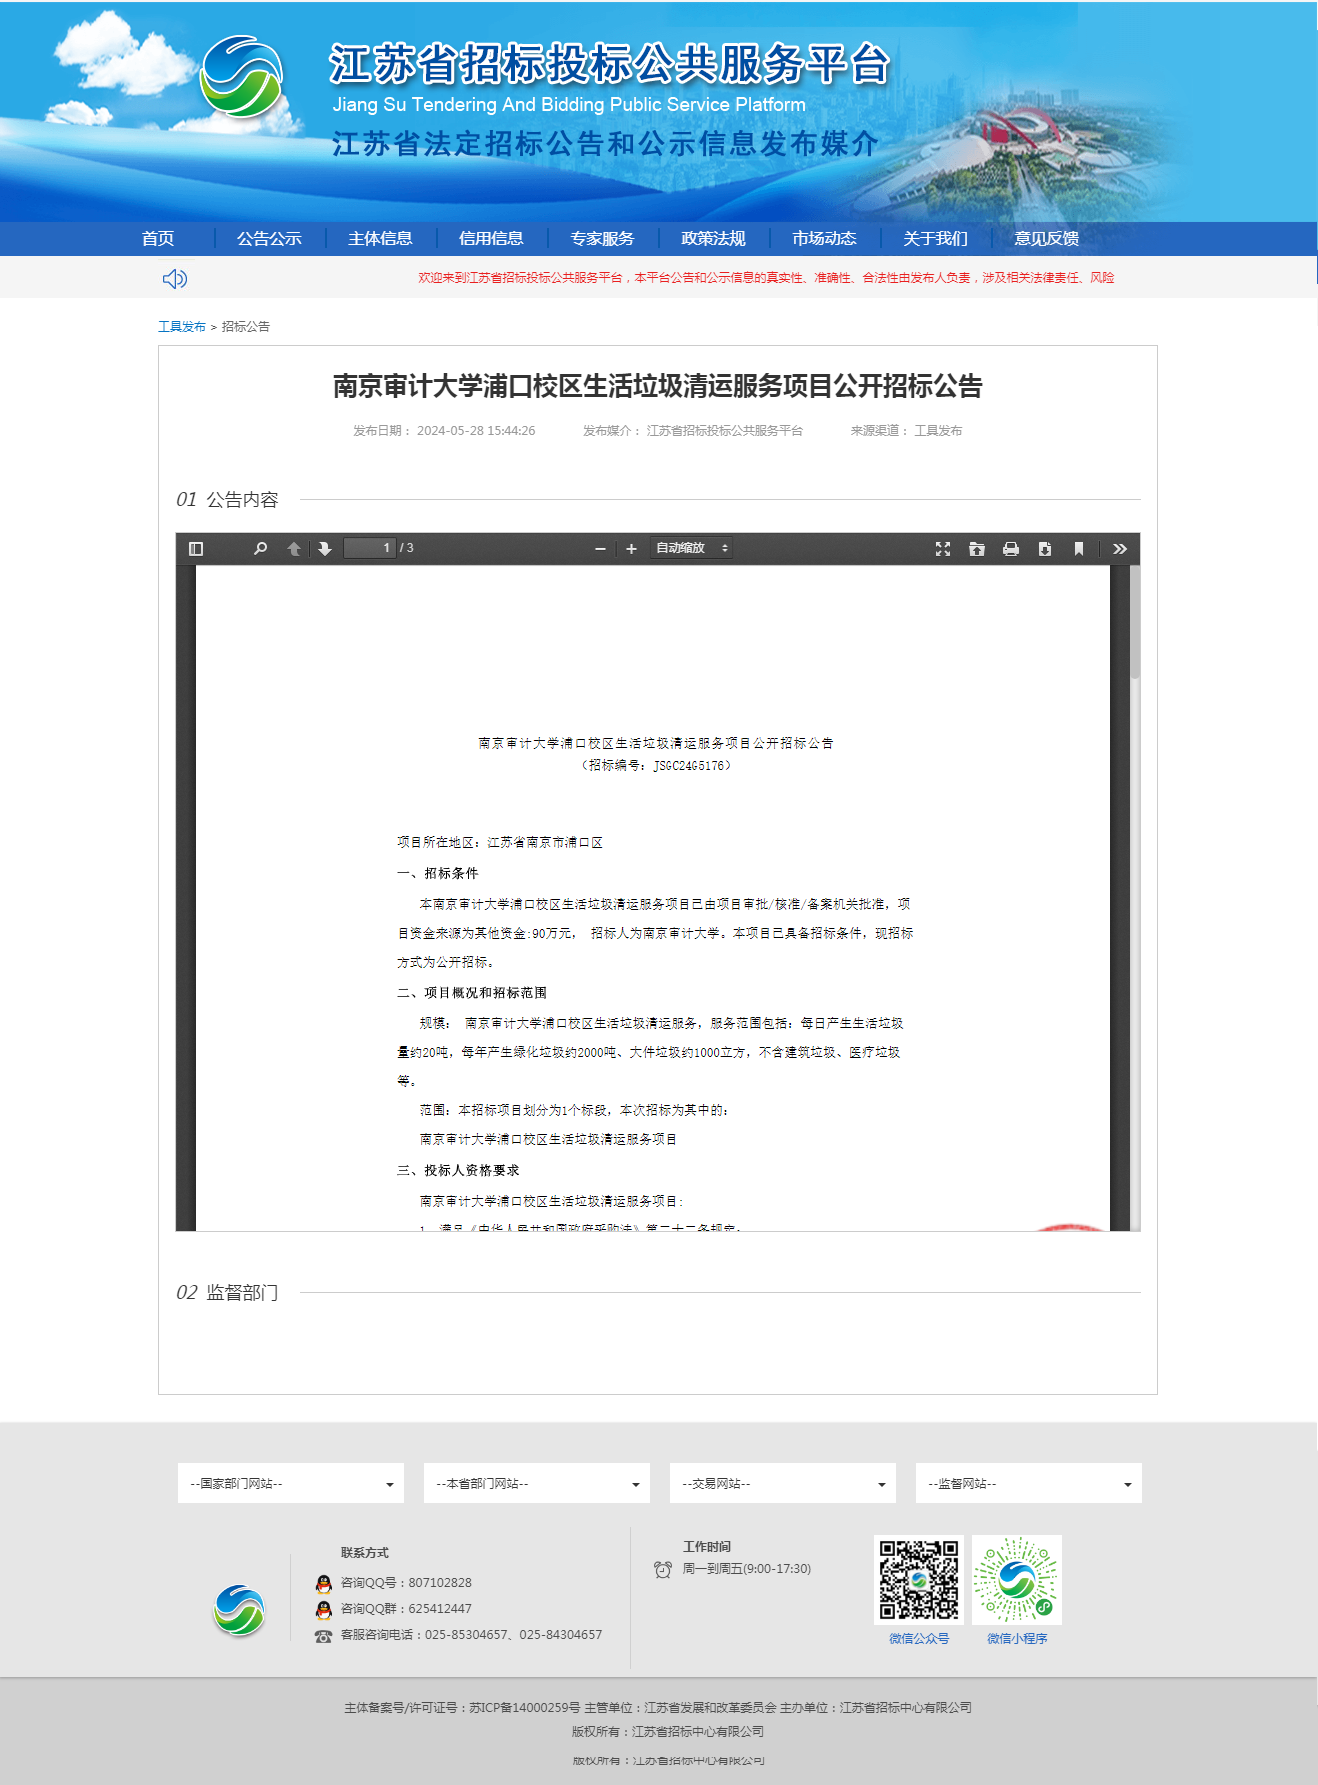1318x1785 pixels.
Task: Click the 周一到周五(9:00-17:30) text
Action: click(x=747, y=1569)
